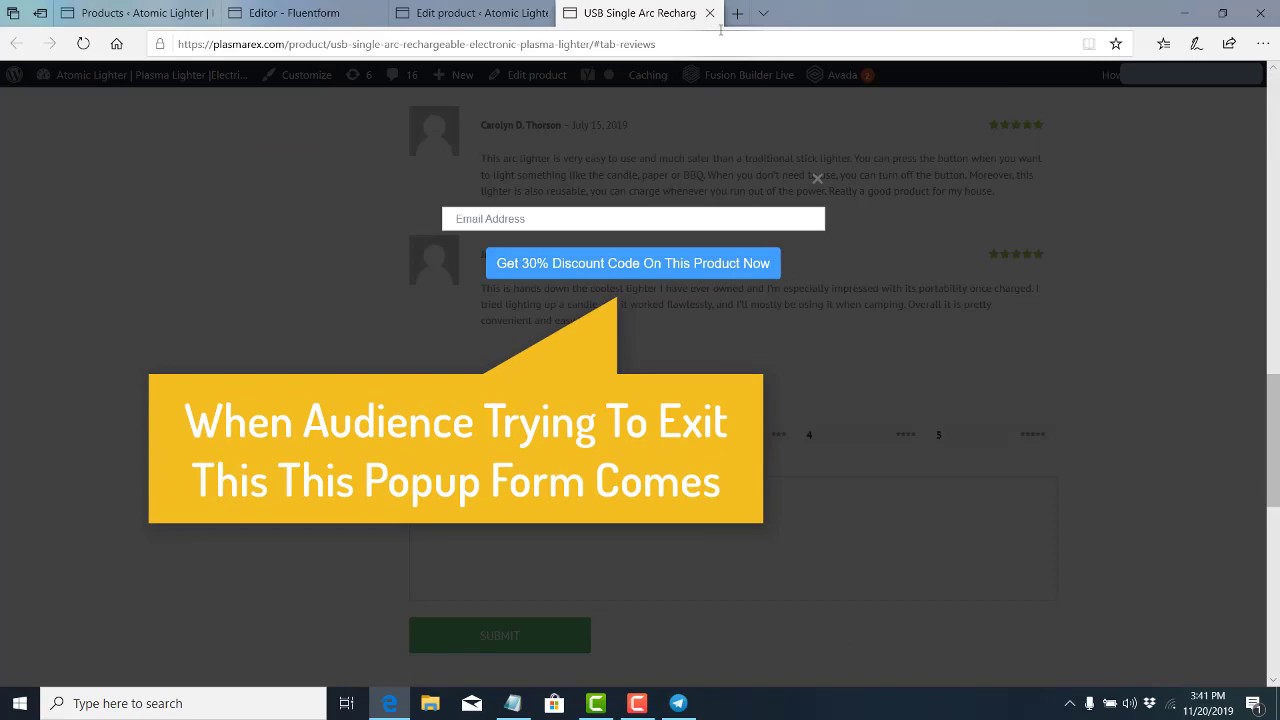The width and height of the screenshot is (1280, 720).
Task: Click Caching in the admin bar
Action: tap(647, 75)
